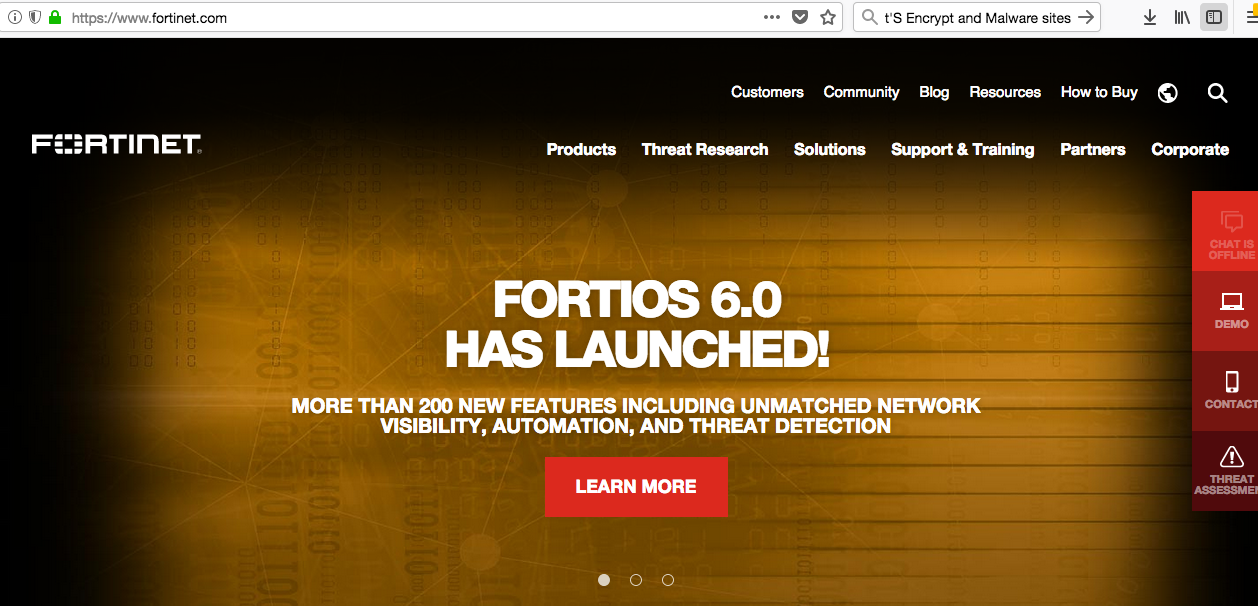This screenshot has width=1258, height=606.
Task: Visit the Community page link
Action: click(x=861, y=92)
